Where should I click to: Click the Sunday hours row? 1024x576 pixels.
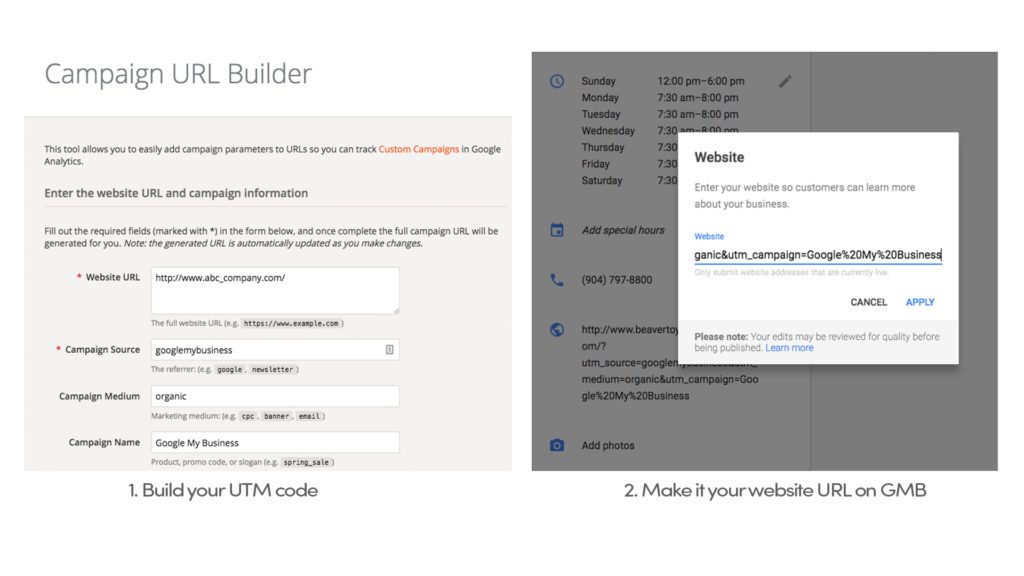click(x=663, y=81)
